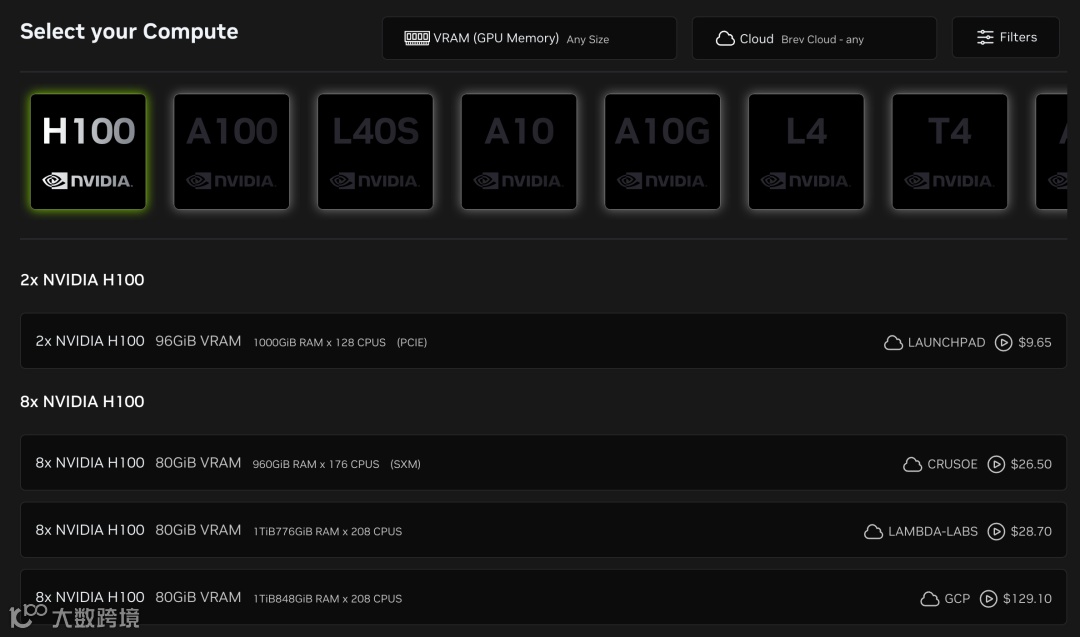Click the play icon next to $26.50
This screenshot has width=1080, height=637.
(996, 464)
